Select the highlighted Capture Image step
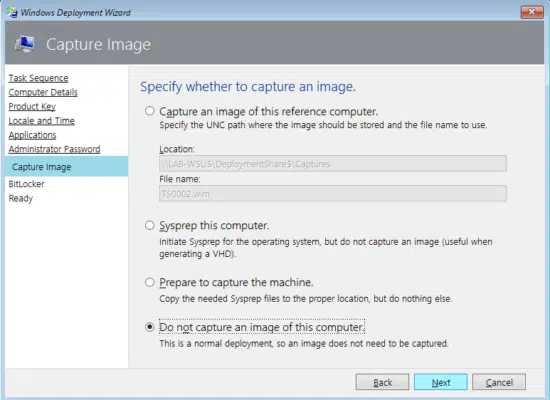The image size is (550, 400). tap(67, 167)
